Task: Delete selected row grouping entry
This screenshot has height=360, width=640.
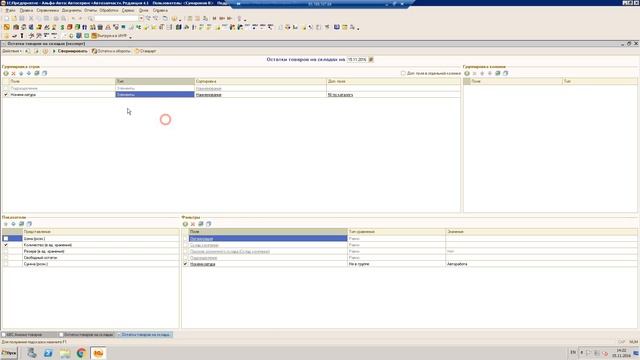Action: [x=13, y=73]
